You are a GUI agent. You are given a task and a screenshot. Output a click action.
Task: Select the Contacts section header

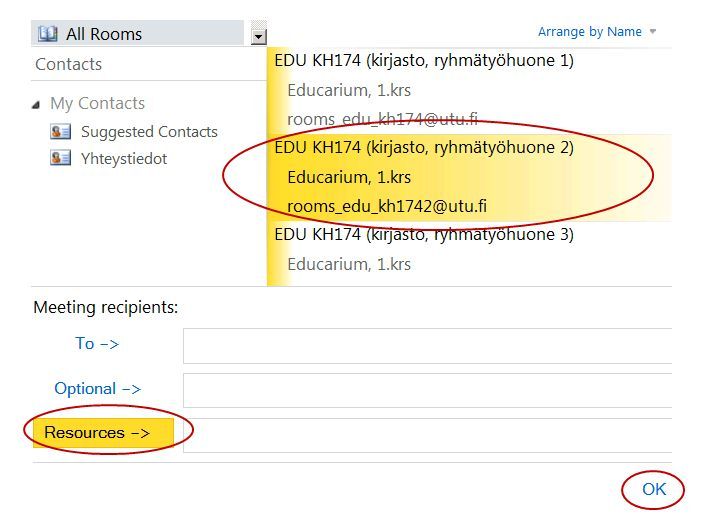tap(68, 64)
